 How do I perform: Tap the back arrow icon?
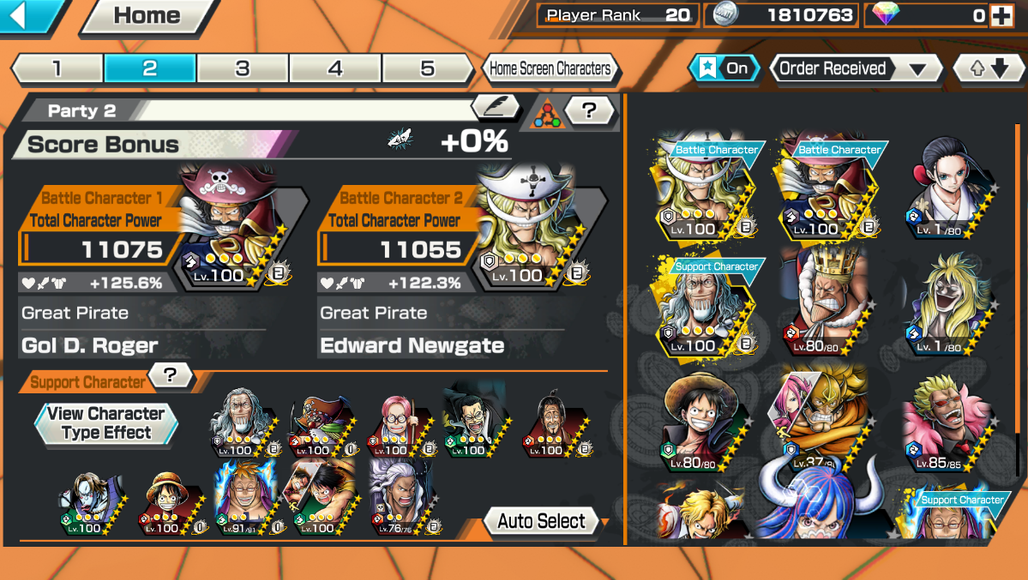point(18,14)
